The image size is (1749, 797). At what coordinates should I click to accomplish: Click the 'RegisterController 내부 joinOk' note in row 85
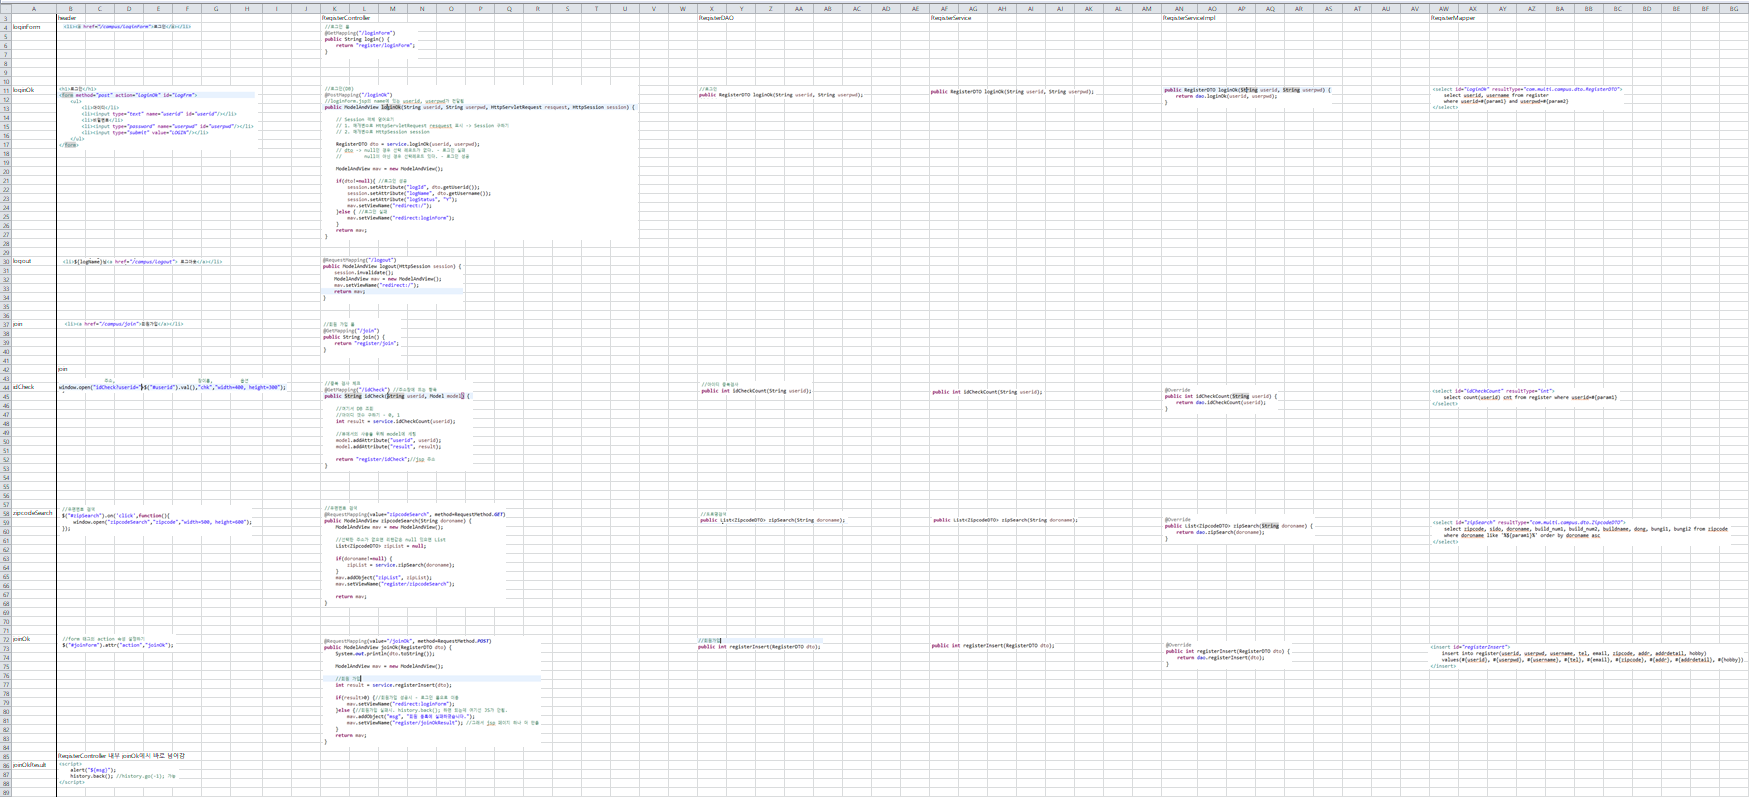coord(121,756)
